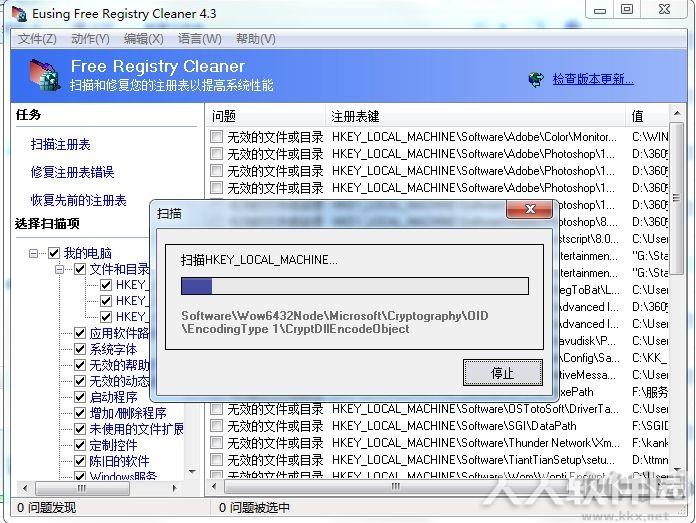This screenshot has width=696, height=523.
Task: Check the OSTotoSoft\DriverTa row checkbox
Action: 217,408
